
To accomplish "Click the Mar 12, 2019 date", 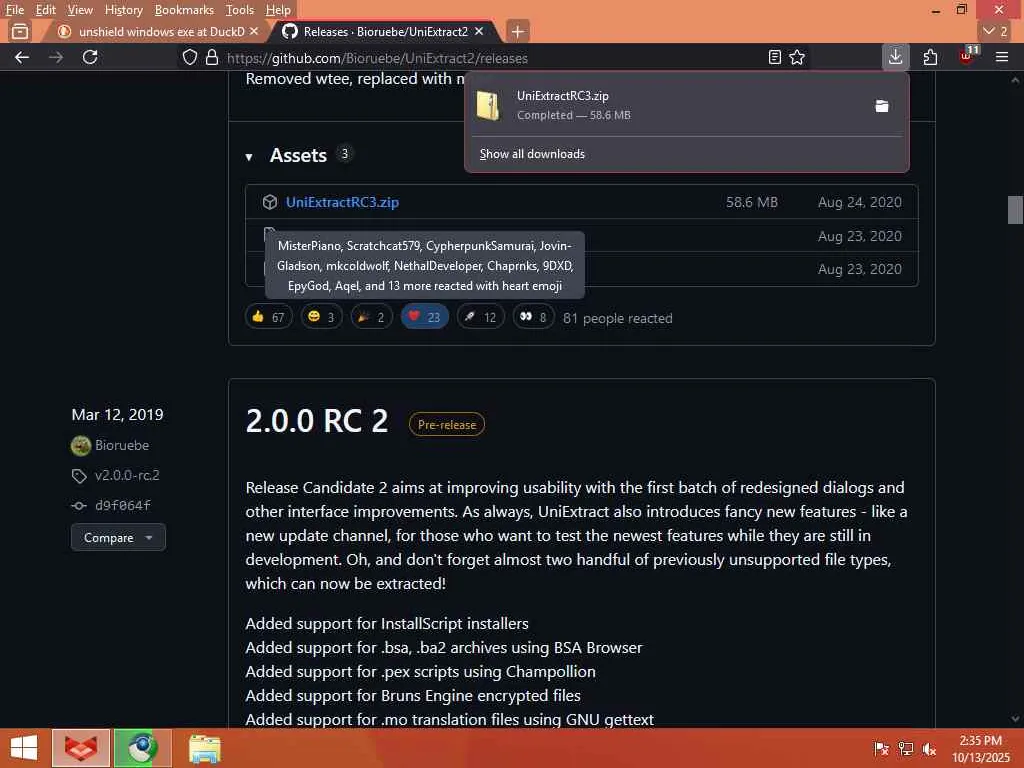I will point(118,415).
